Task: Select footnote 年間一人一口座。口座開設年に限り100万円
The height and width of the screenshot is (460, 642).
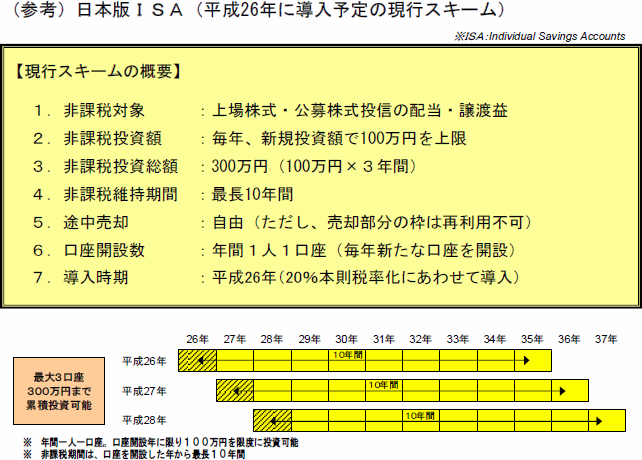Action: [170, 442]
